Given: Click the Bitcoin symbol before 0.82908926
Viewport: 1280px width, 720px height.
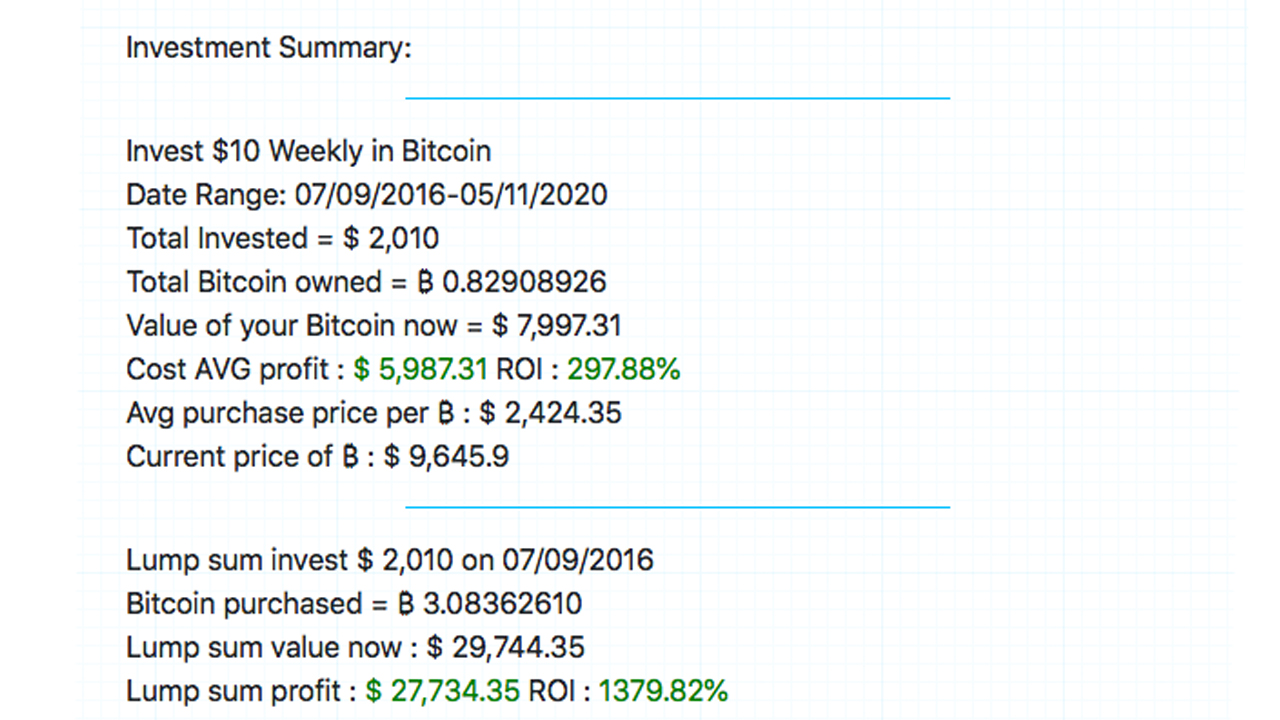Looking at the screenshot, I should [x=426, y=281].
